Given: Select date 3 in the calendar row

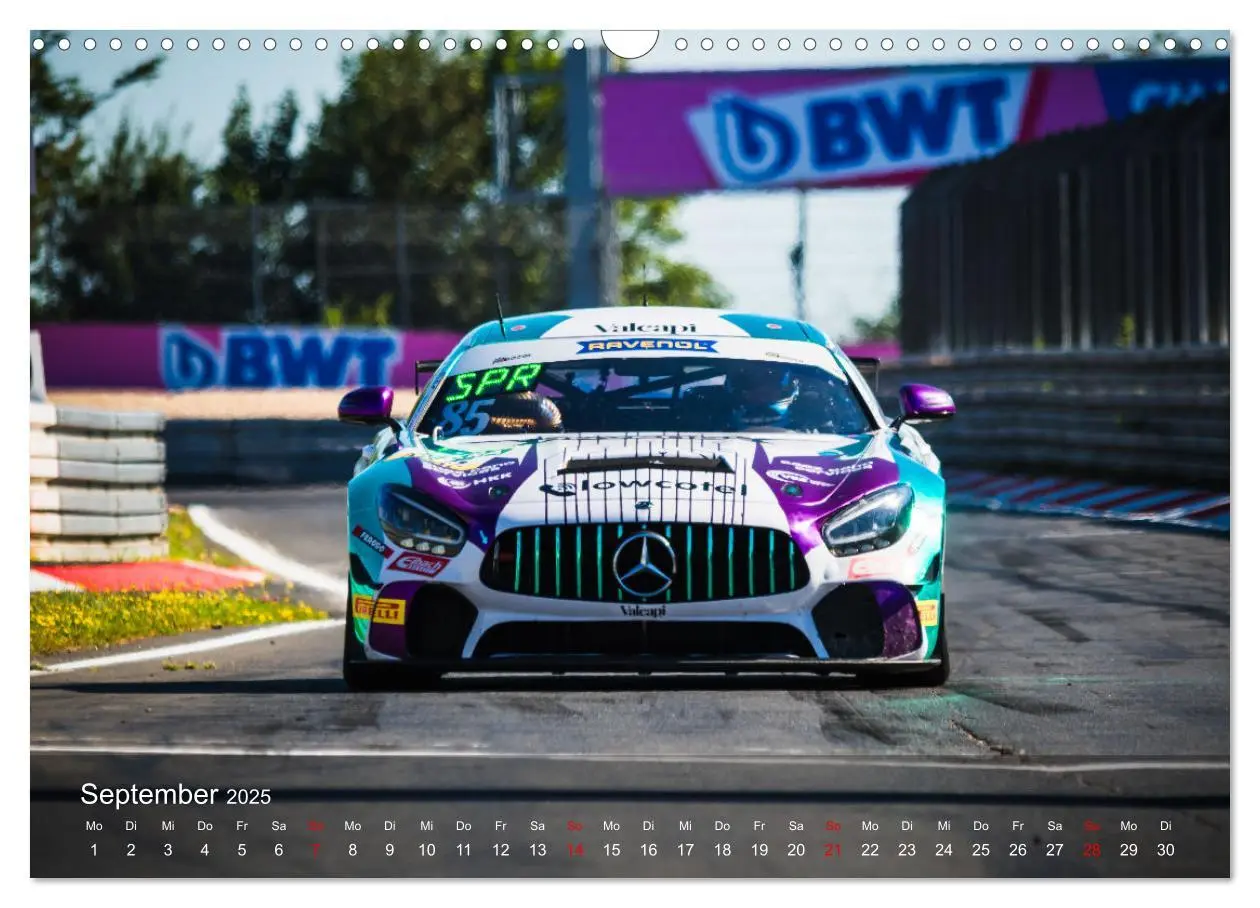Looking at the screenshot, I should tap(168, 850).
